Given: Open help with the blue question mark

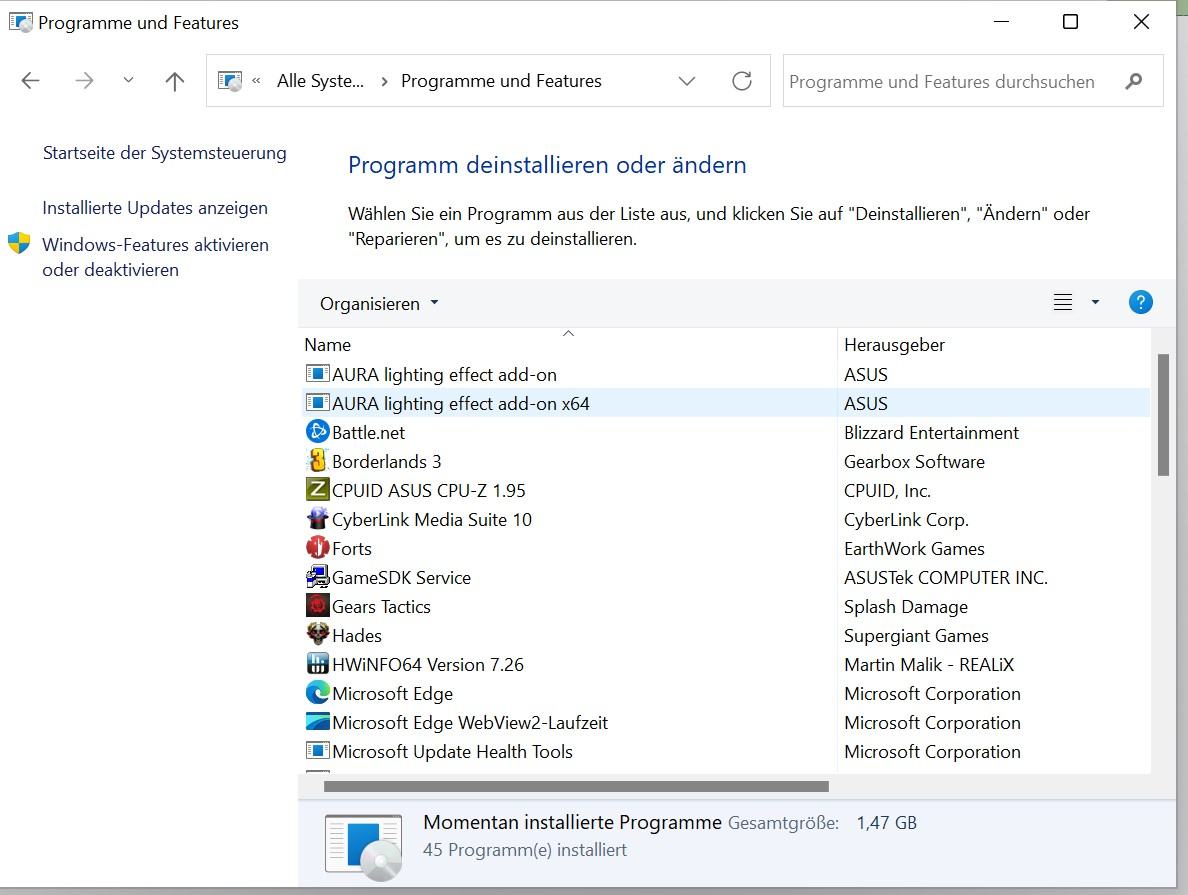Looking at the screenshot, I should click(x=1140, y=302).
